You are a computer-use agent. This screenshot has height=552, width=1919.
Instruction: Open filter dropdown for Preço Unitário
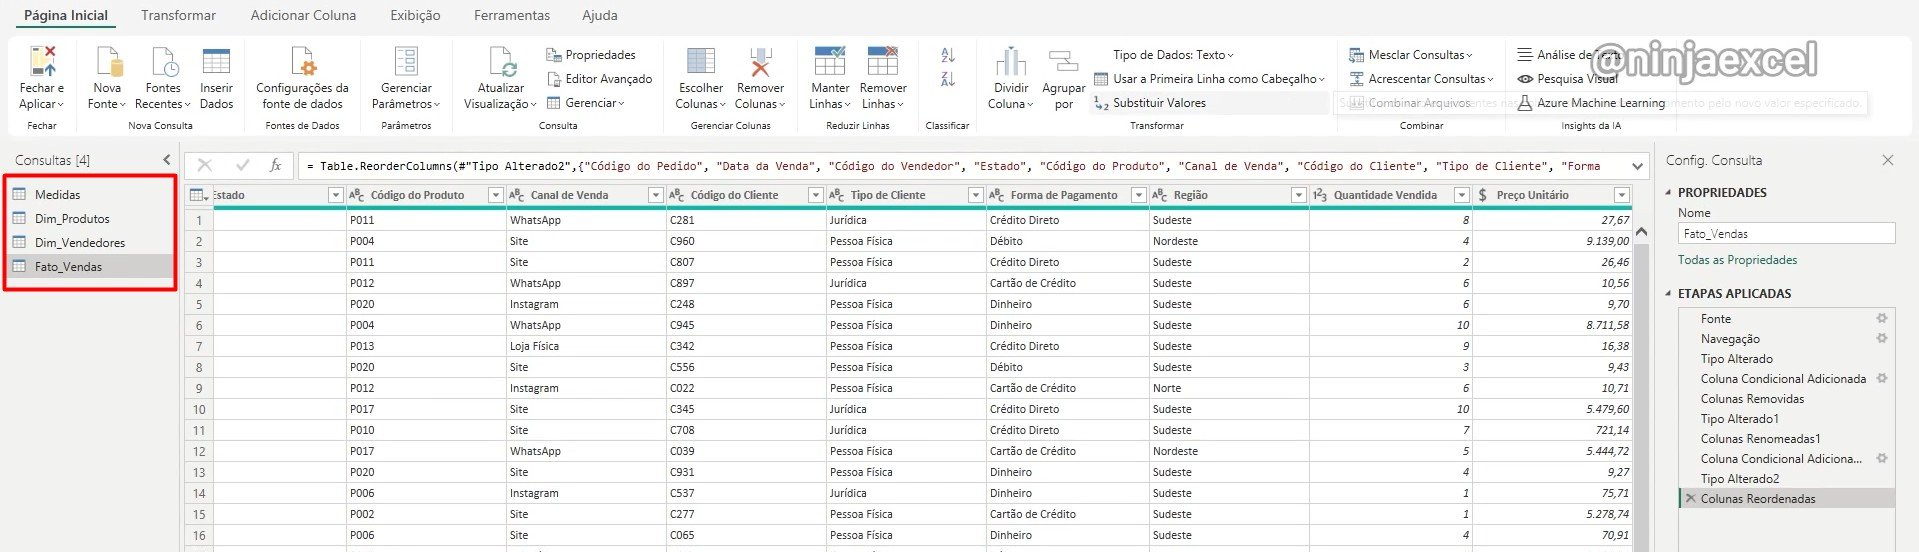coord(1622,195)
